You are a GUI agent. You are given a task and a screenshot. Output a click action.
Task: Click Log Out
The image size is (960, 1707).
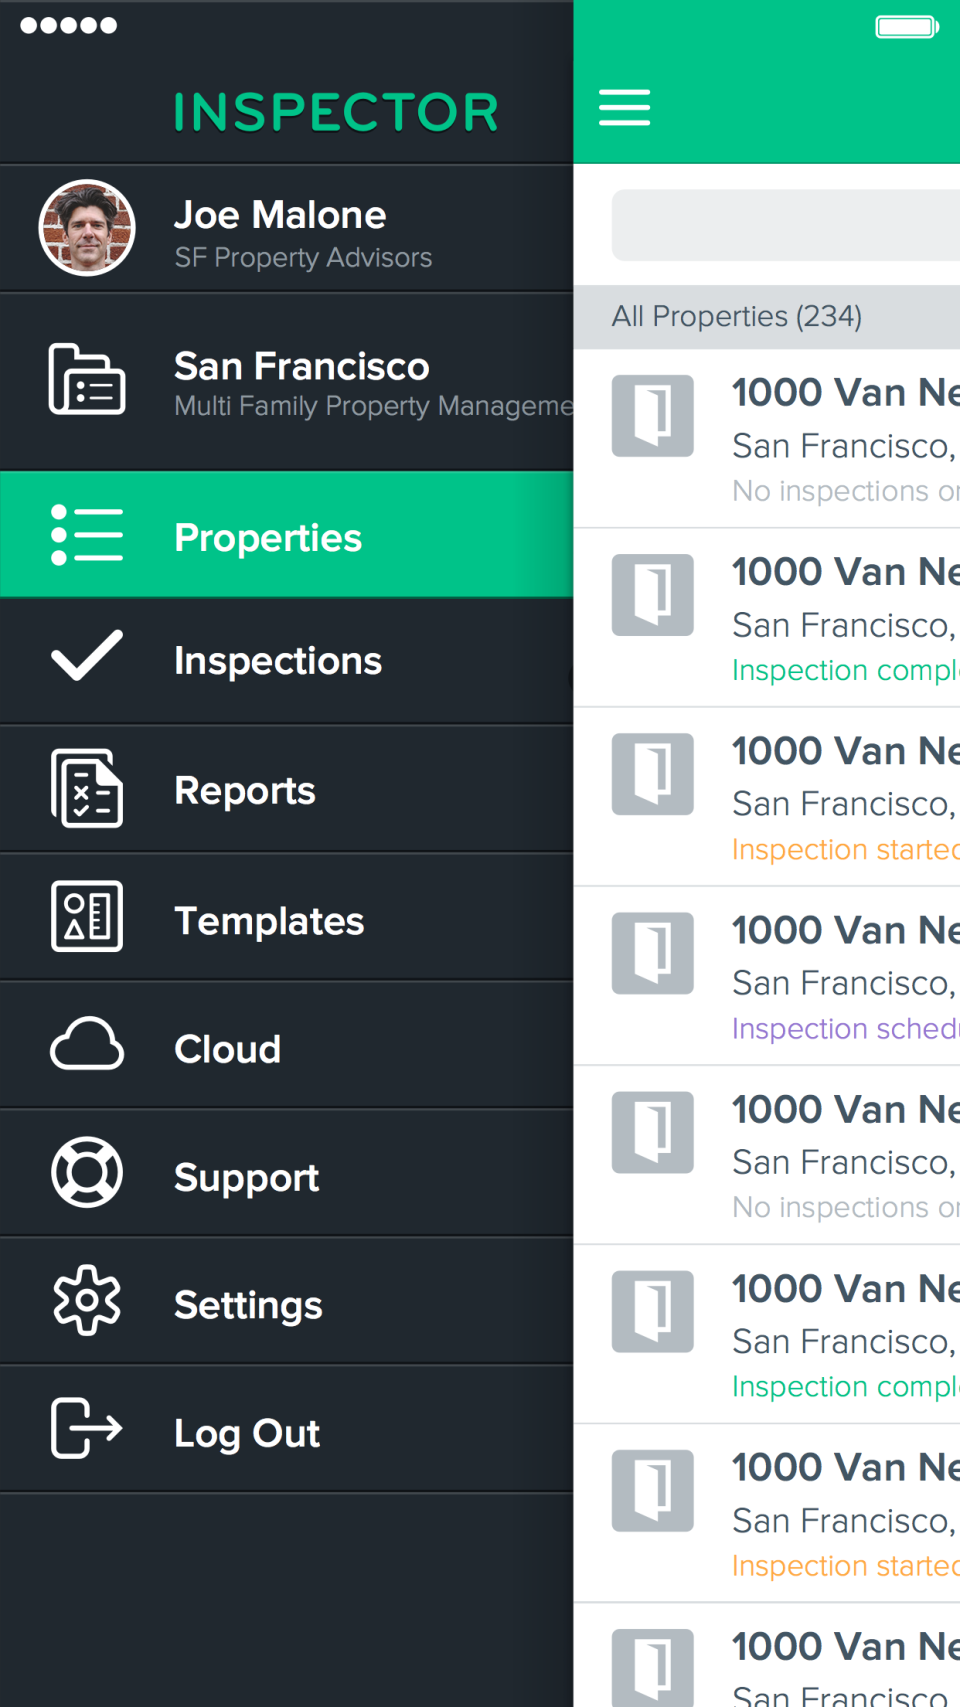point(246,1430)
